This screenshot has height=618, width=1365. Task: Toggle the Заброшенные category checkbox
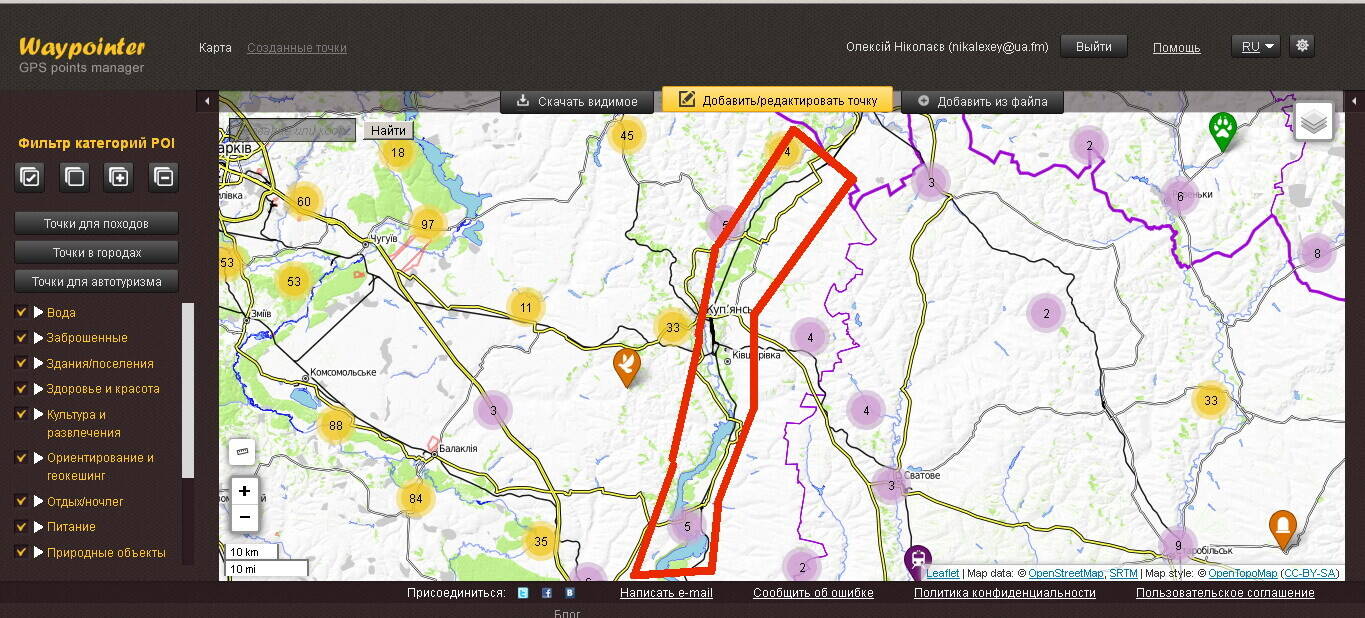click(21, 337)
